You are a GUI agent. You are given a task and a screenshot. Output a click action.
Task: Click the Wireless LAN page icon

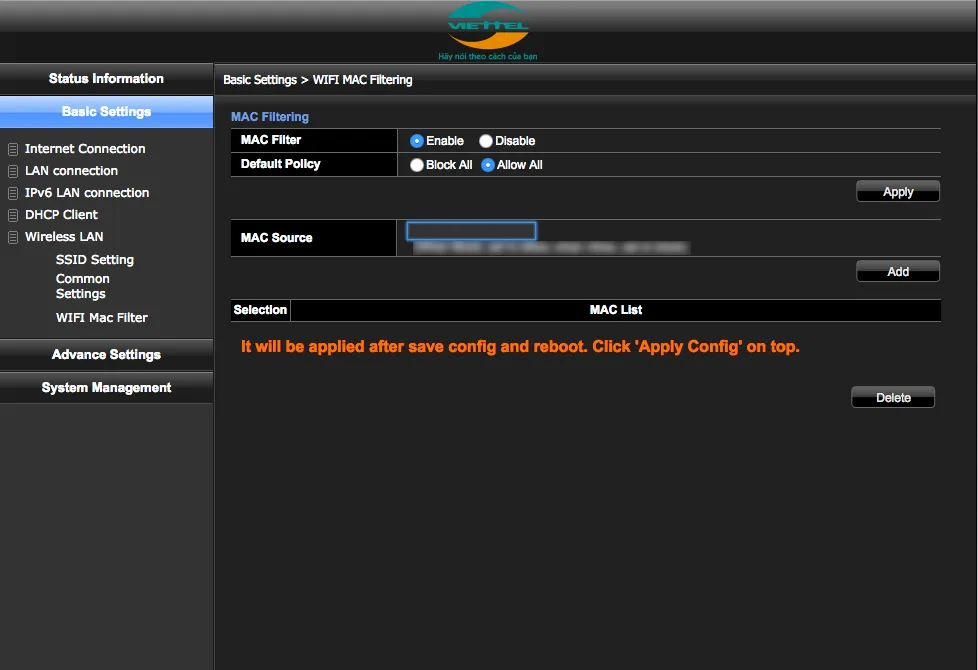[13, 237]
